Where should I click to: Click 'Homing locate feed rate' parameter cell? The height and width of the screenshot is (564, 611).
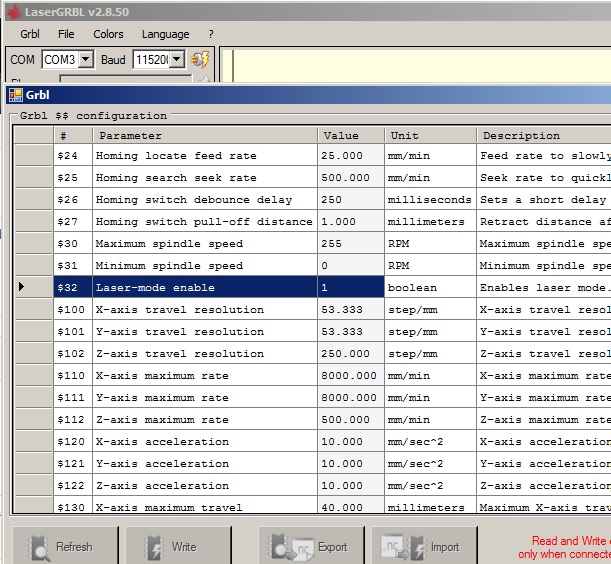pyautogui.click(x=205, y=156)
